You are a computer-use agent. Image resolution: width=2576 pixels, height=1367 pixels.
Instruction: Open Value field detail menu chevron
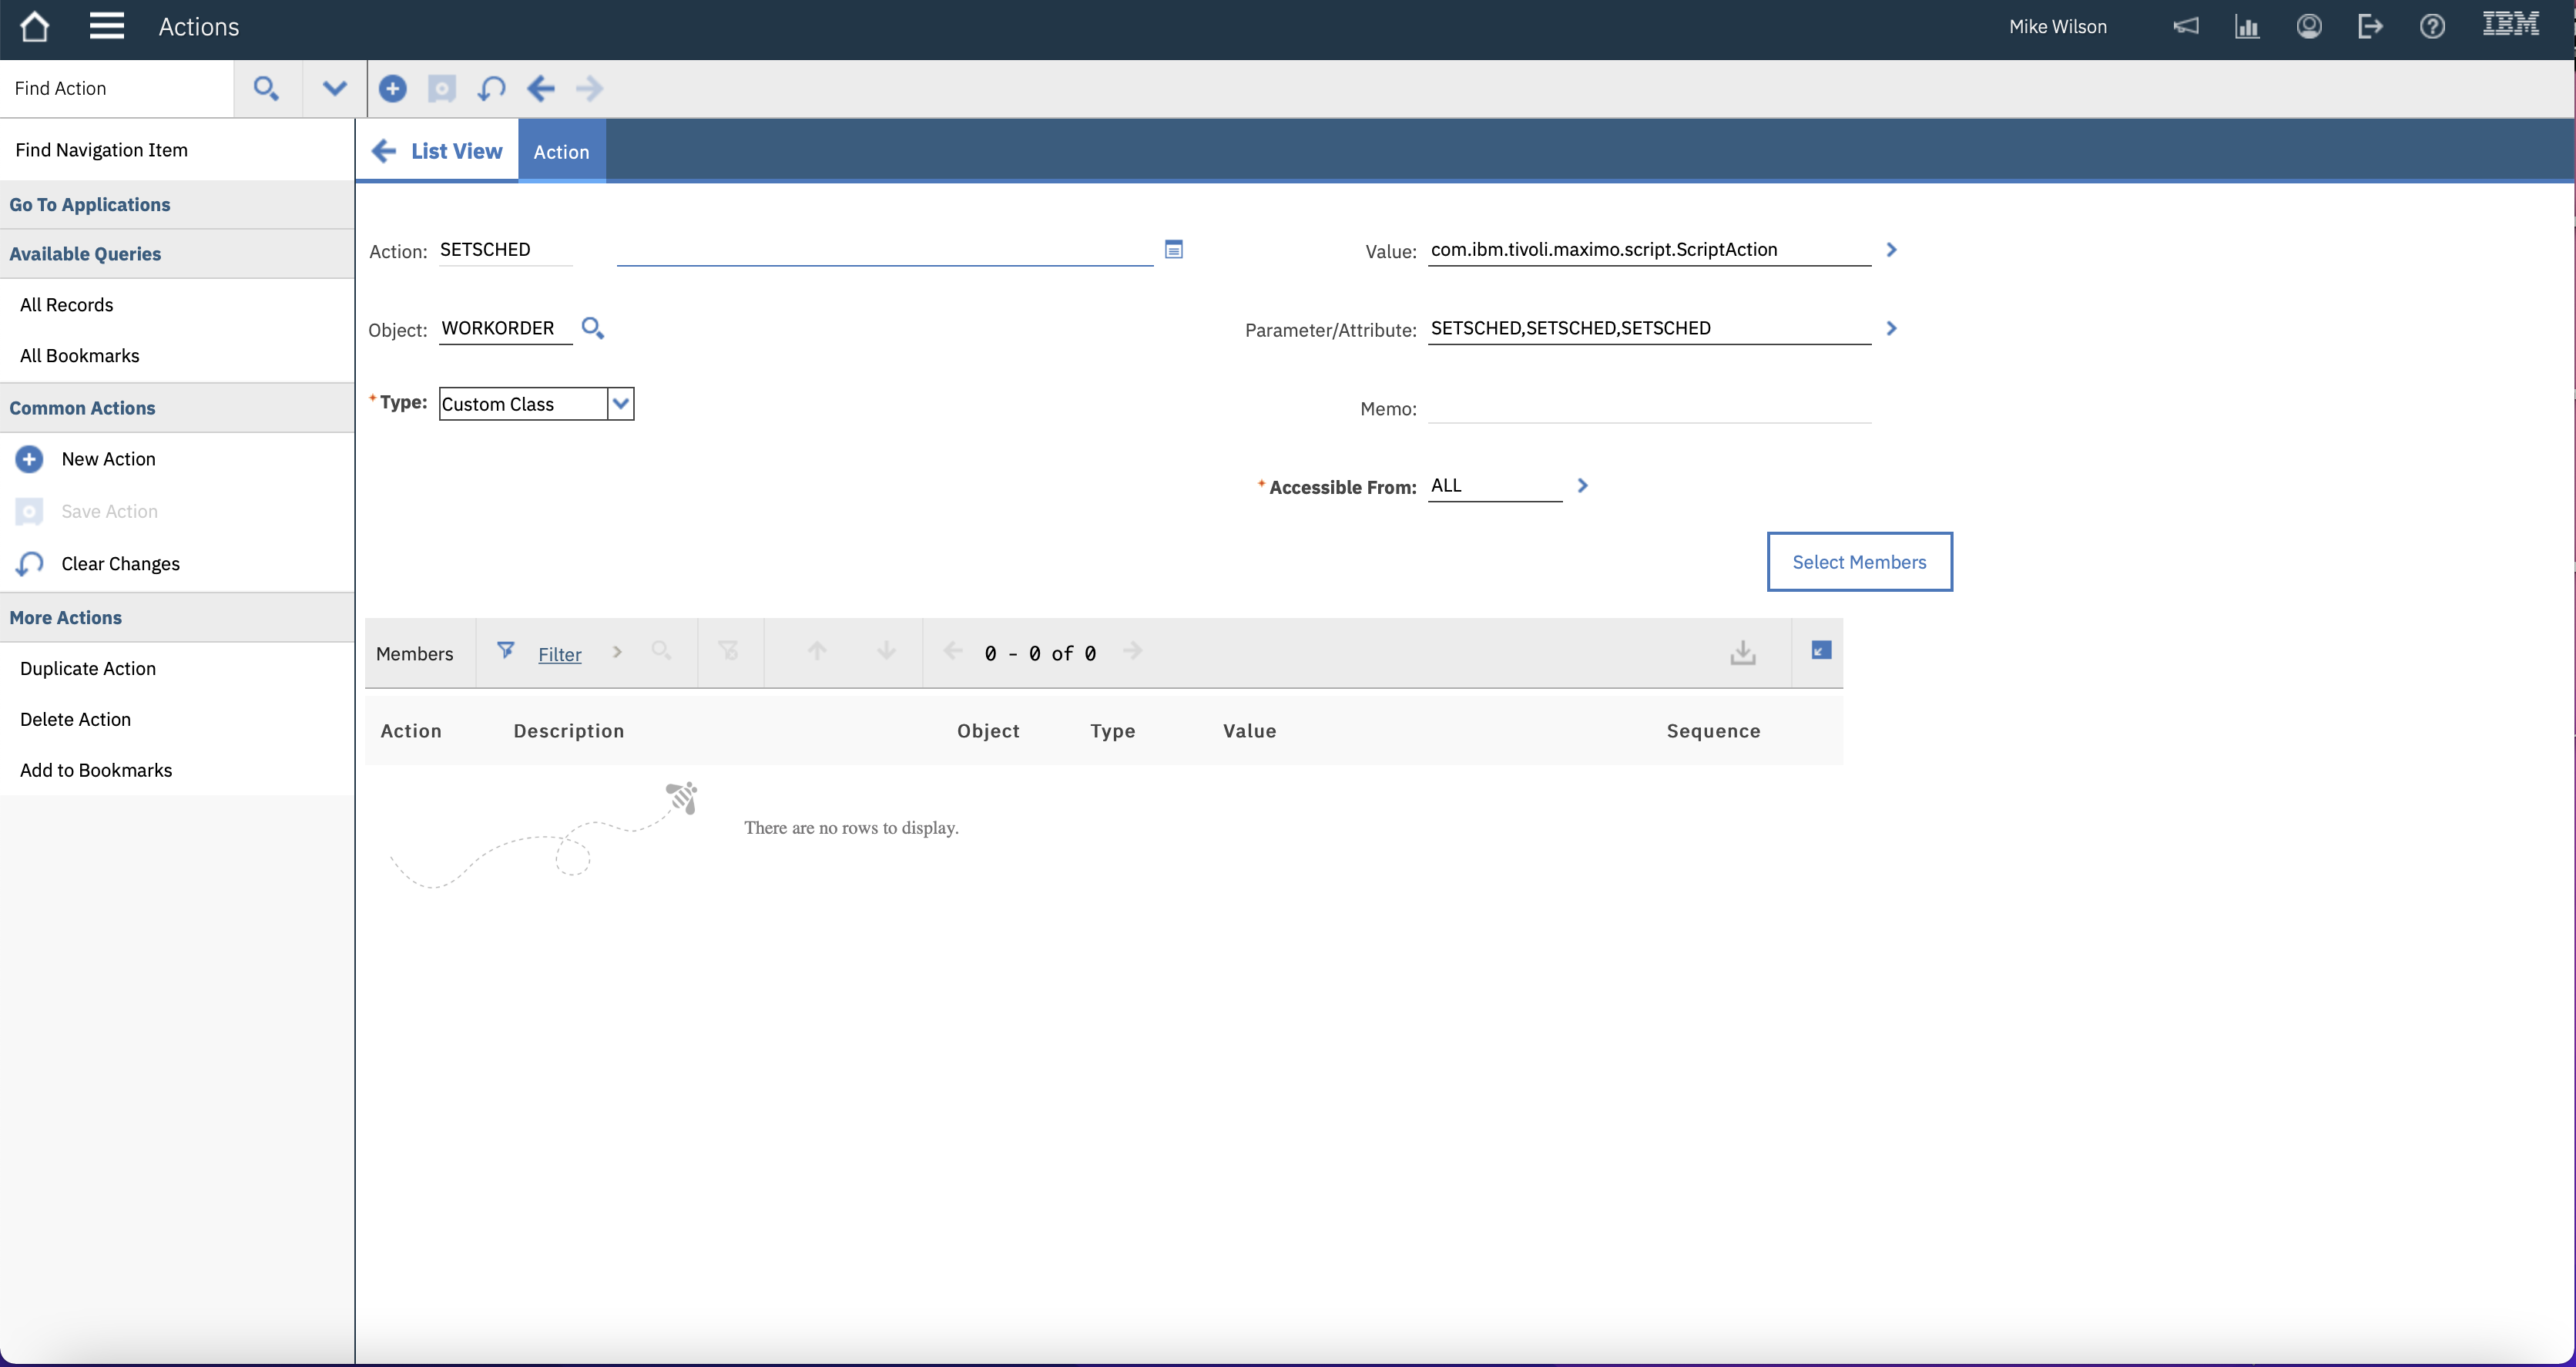[x=1891, y=250]
